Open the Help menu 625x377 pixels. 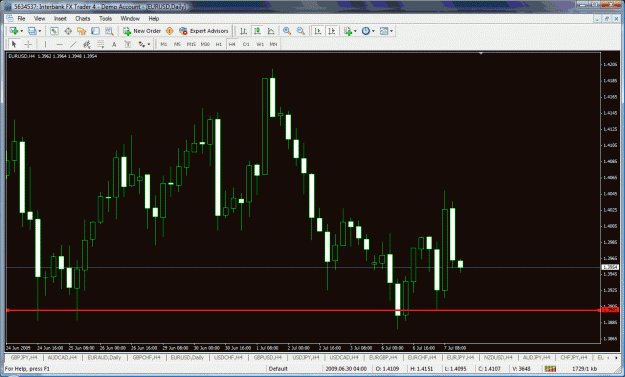click(x=153, y=18)
